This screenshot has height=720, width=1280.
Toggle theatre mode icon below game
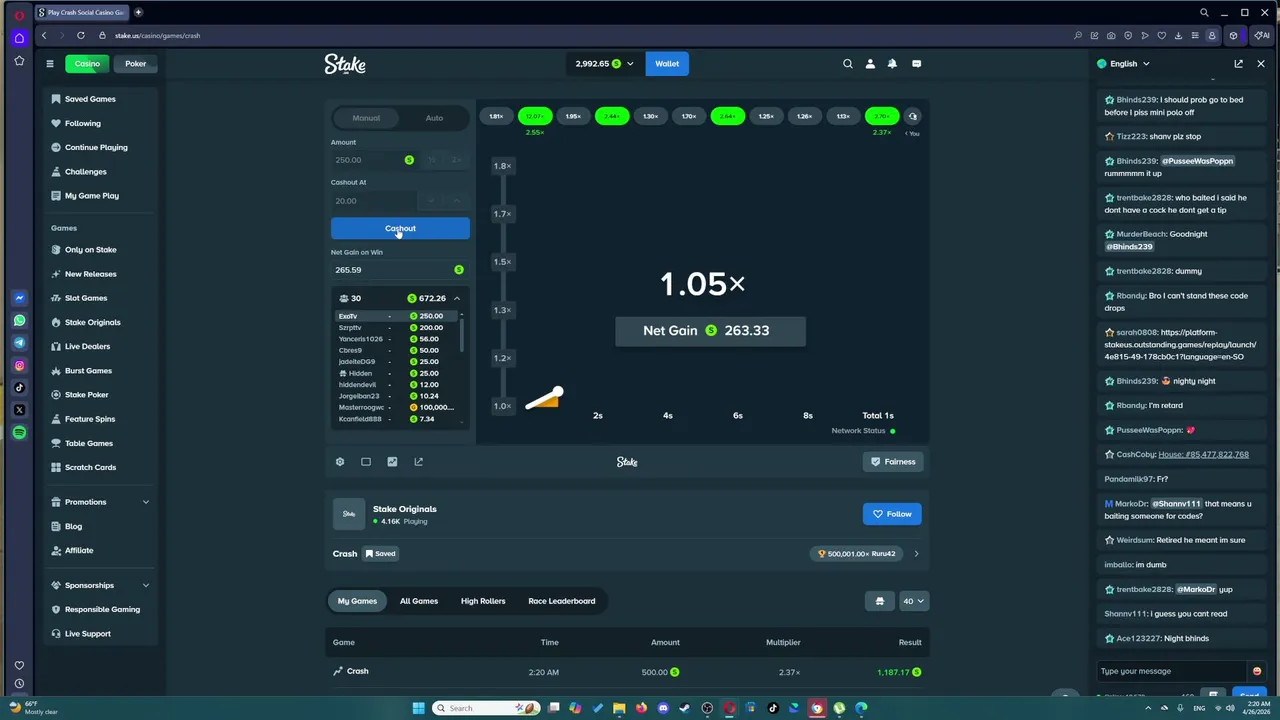tap(366, 462)
